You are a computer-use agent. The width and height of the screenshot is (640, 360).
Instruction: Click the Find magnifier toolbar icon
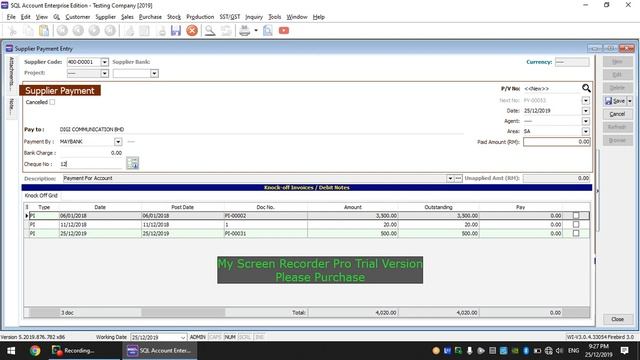point(210,31)
